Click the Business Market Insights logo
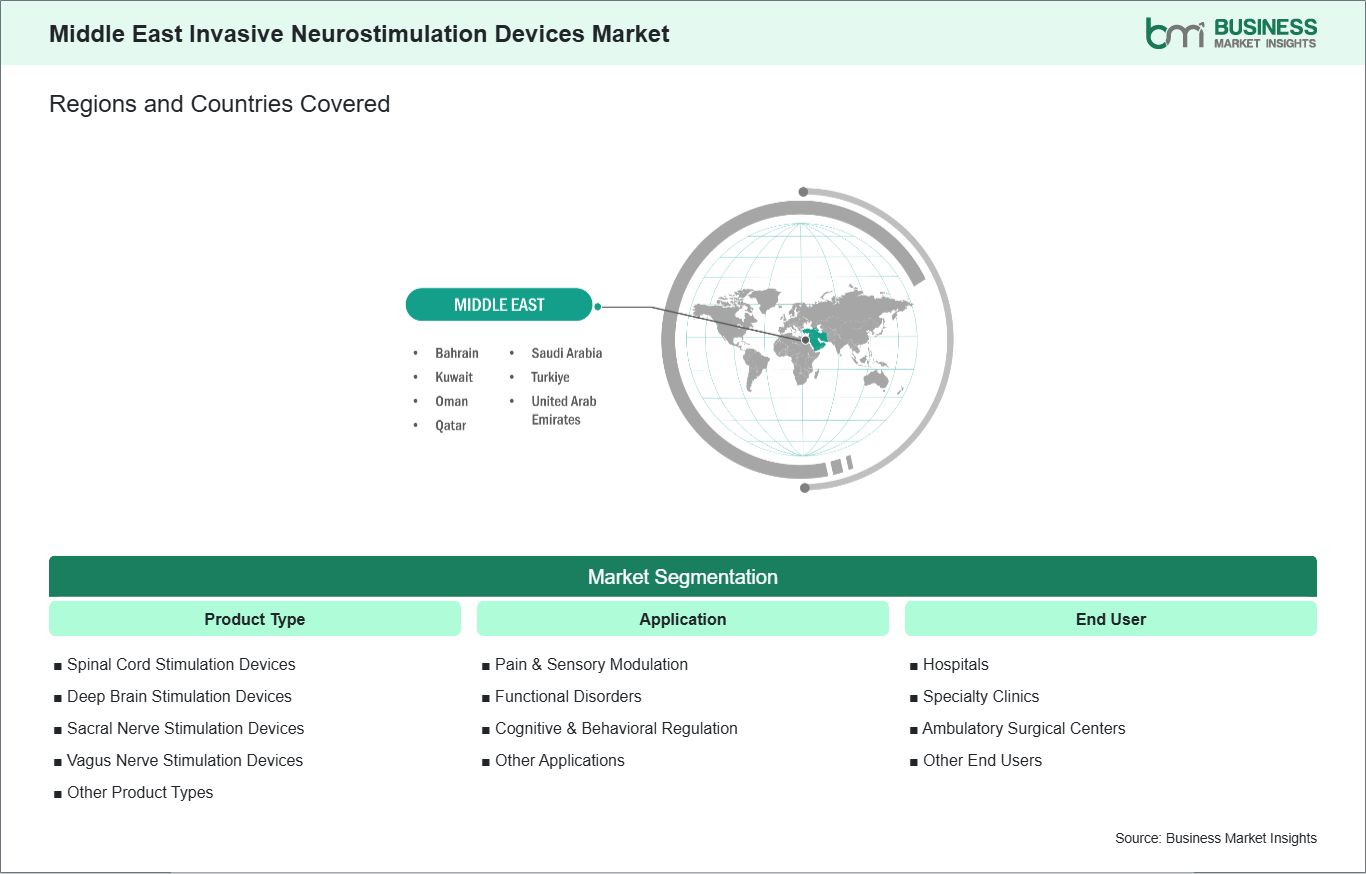 [1231, 33]
